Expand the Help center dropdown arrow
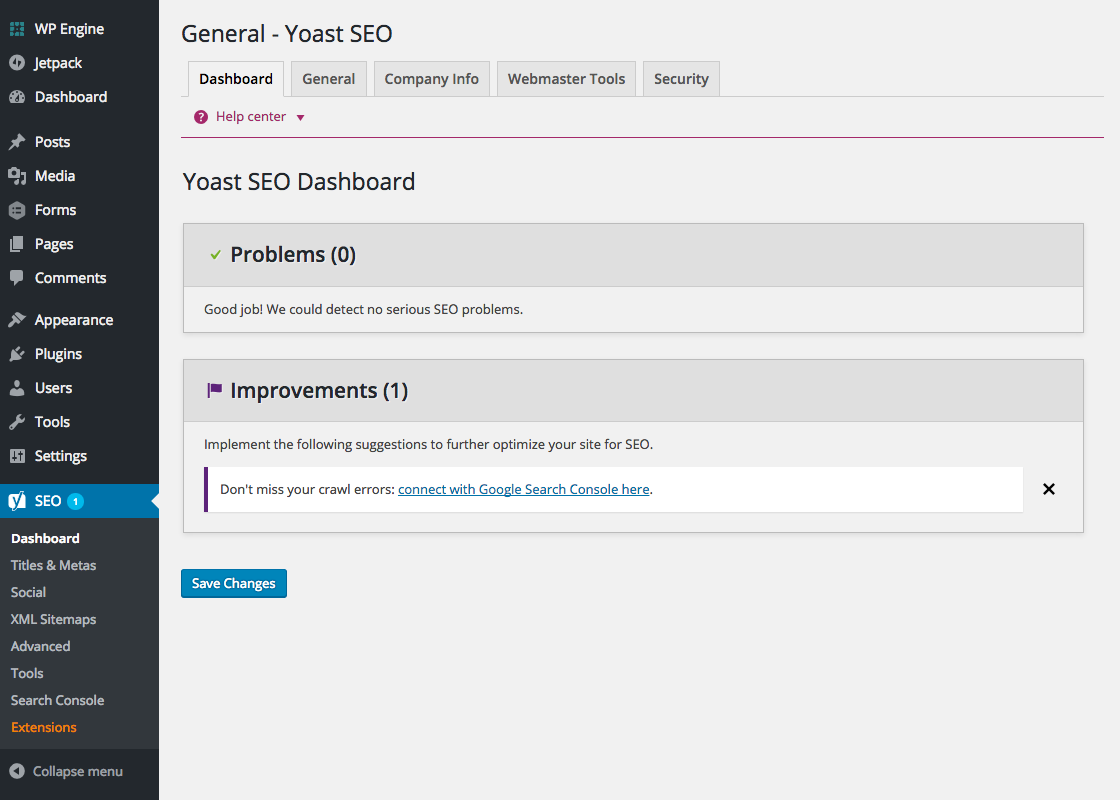This screenshot has width=1120, height=800. pyautogui.click(x=301, y=118)
